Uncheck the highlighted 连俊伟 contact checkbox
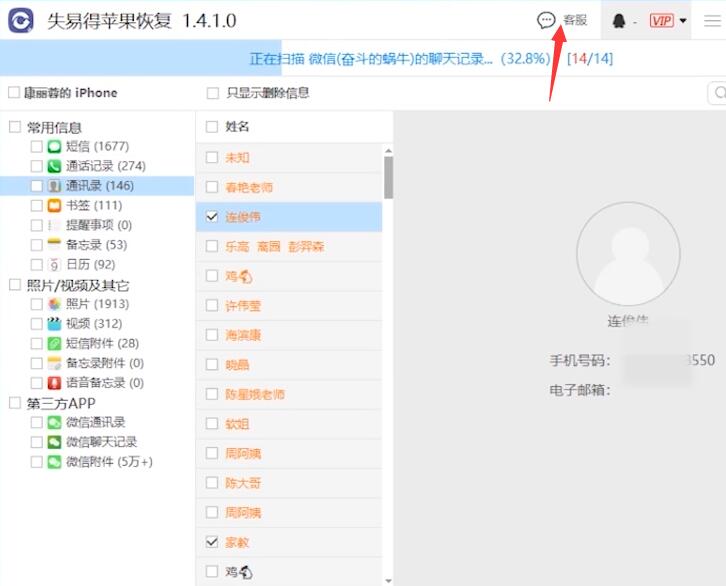The width and height of the screenshot is (726, 586). (212, 217)
